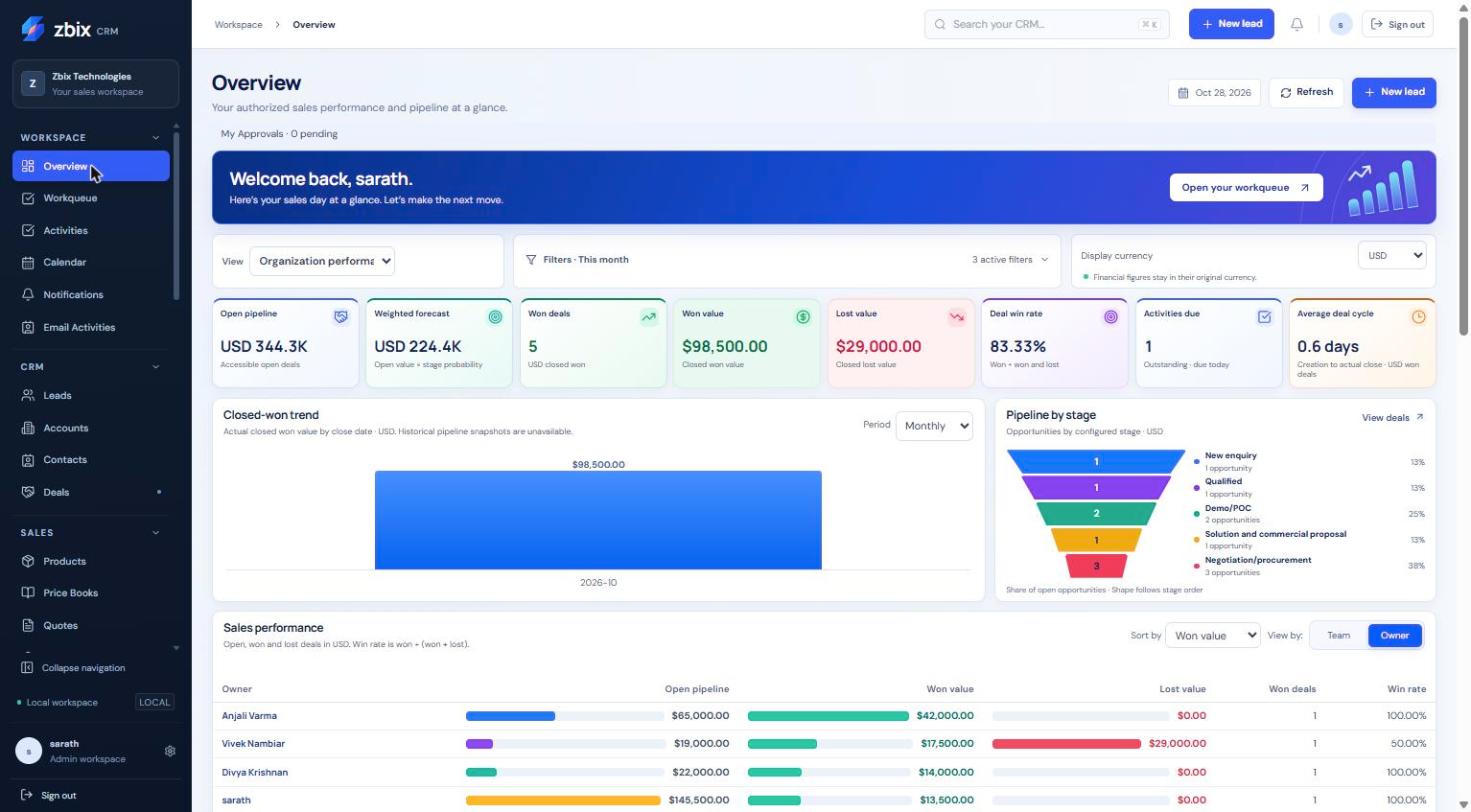This screenshot has height=812, width=1471.
Task: Open Activities in sidebar
Action: coord(91,231)
